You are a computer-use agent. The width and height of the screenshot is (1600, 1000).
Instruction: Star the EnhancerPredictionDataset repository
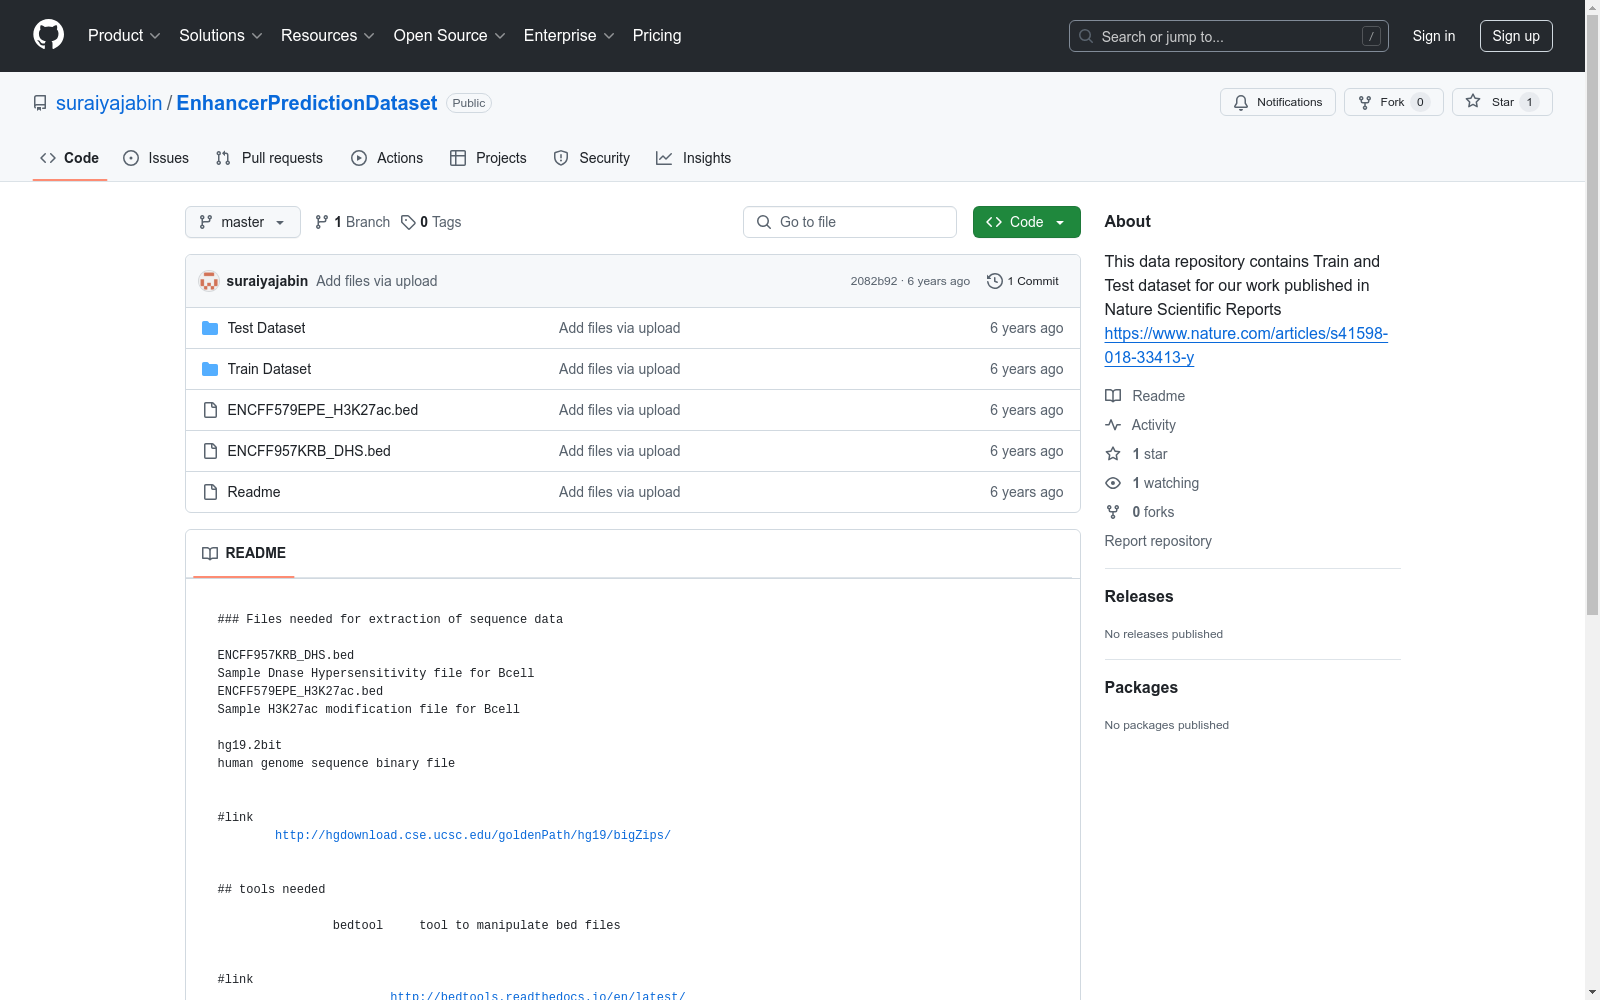pyautogui.click(x=1502, y=102)
